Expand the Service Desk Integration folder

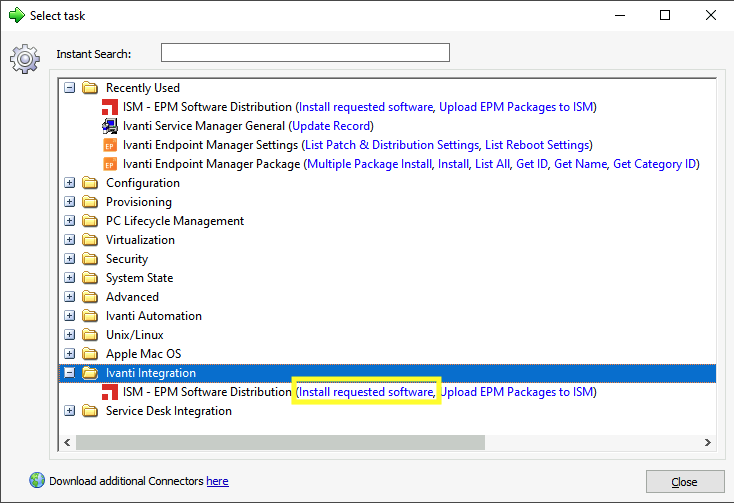click(70, 411)
